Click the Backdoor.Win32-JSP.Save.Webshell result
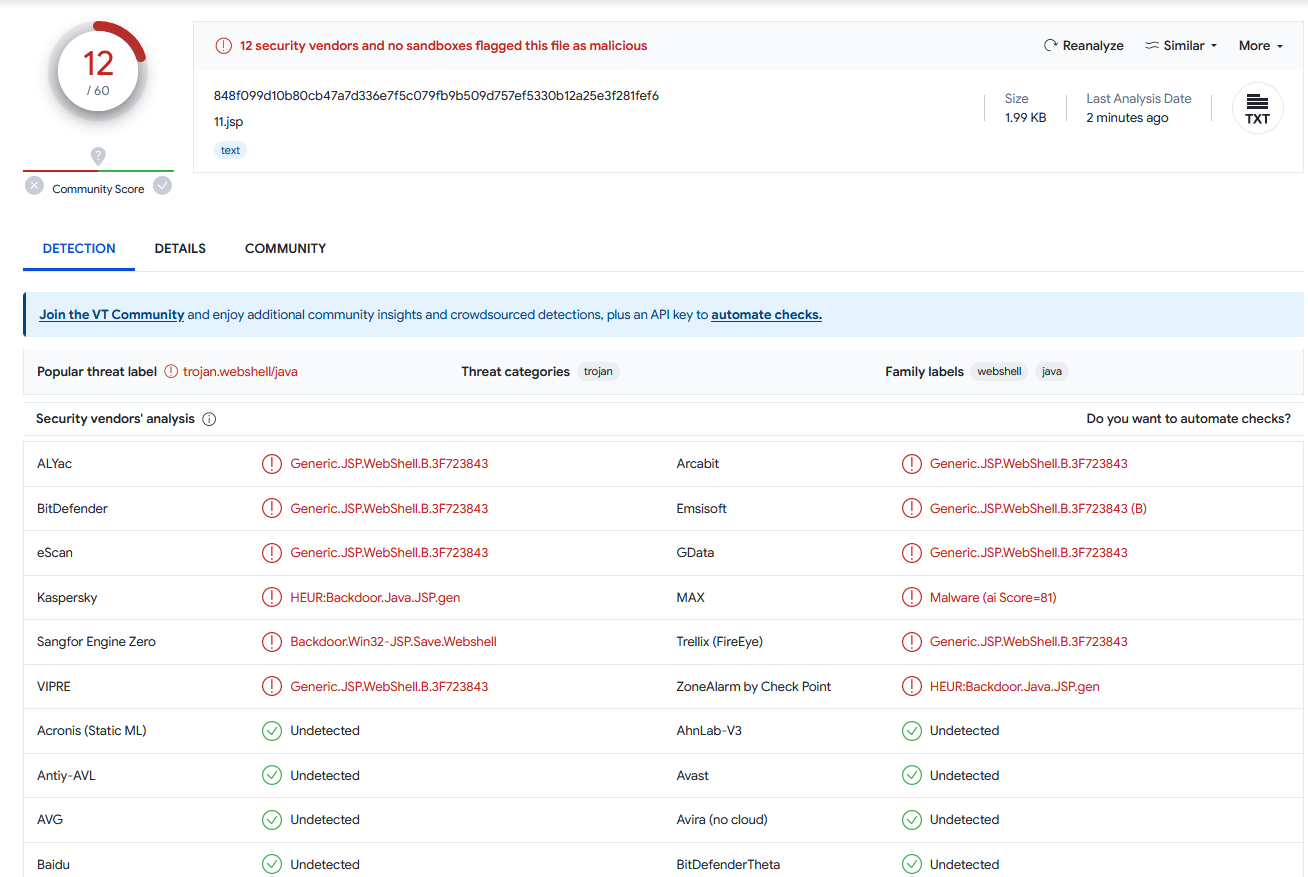 coord(393,642)
